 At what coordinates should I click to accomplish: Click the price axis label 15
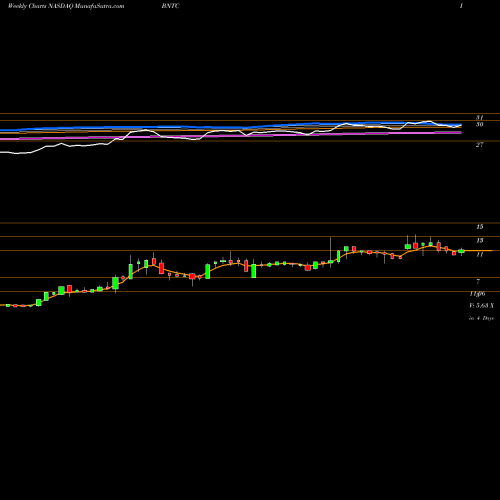479,227
